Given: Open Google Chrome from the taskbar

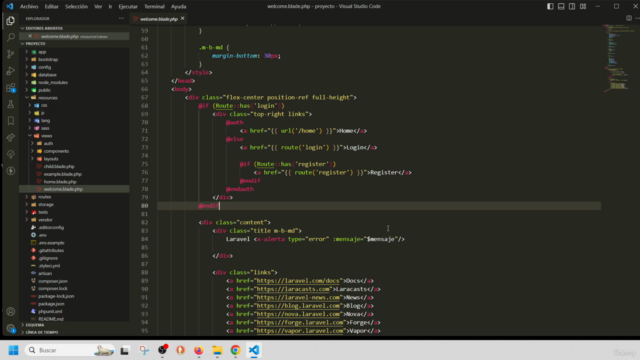Looking at the screenshot, I should click(236, 350).
